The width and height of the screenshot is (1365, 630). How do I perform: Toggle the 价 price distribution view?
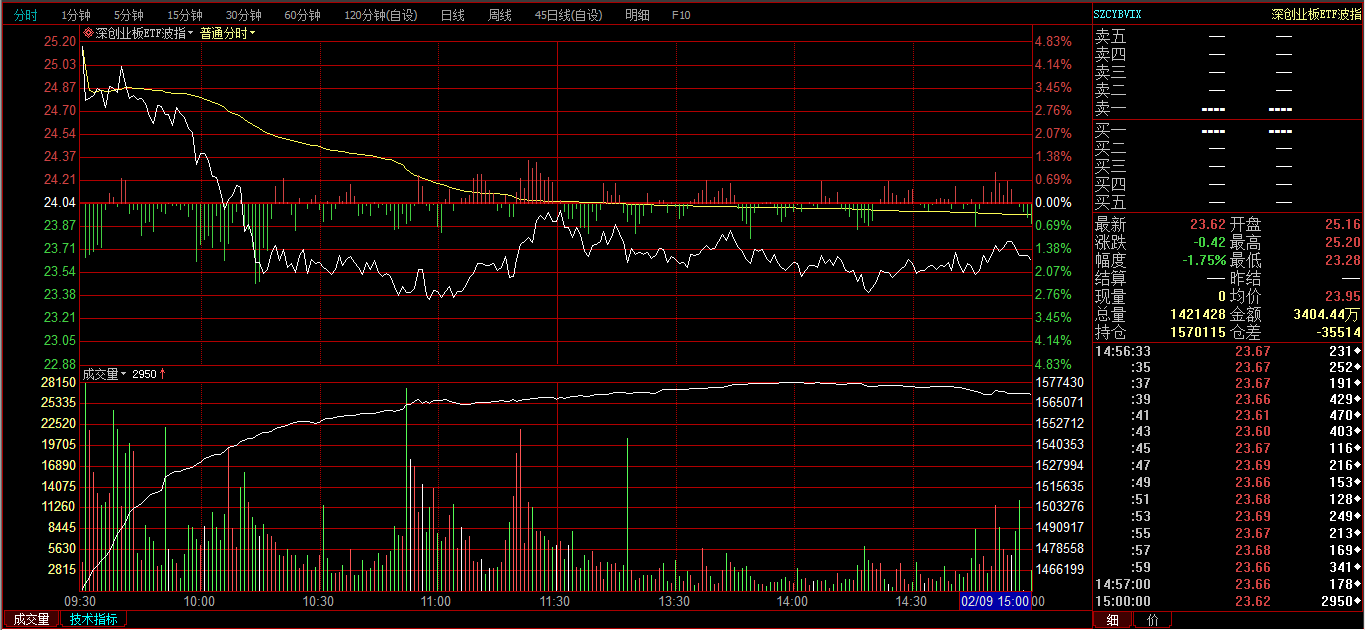coord(1152,620)
